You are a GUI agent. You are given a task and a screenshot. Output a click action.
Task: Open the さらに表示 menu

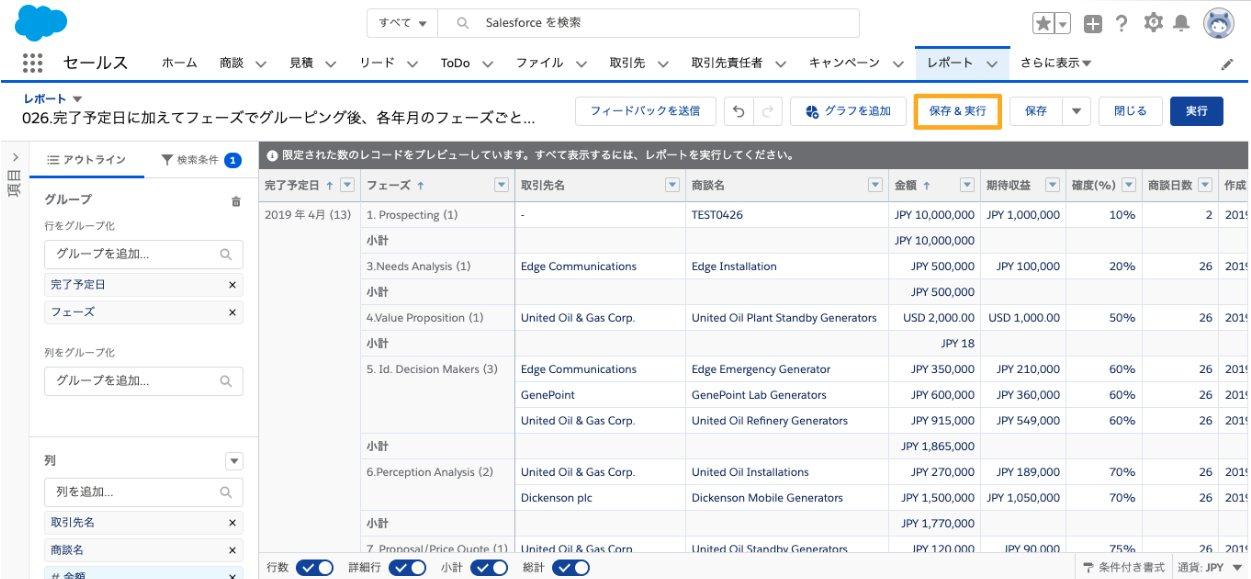click(1056, 63)
